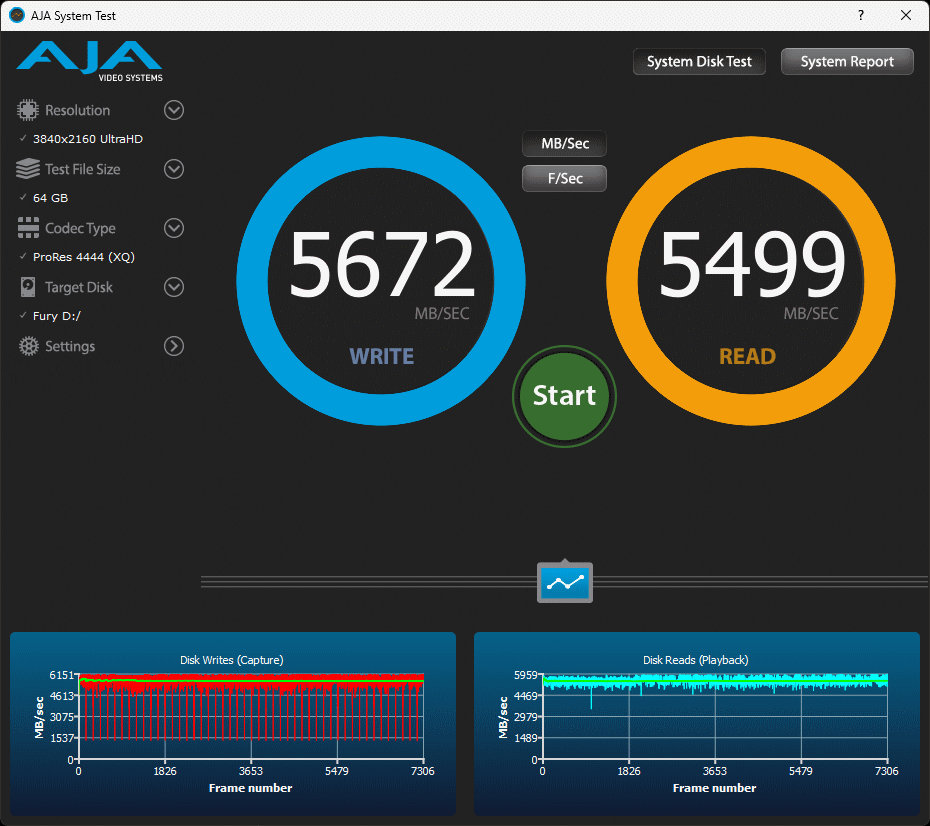Click the Test File Size stack icon
Image resolution: width=930 pixels, height=826 pixels.
28,169
